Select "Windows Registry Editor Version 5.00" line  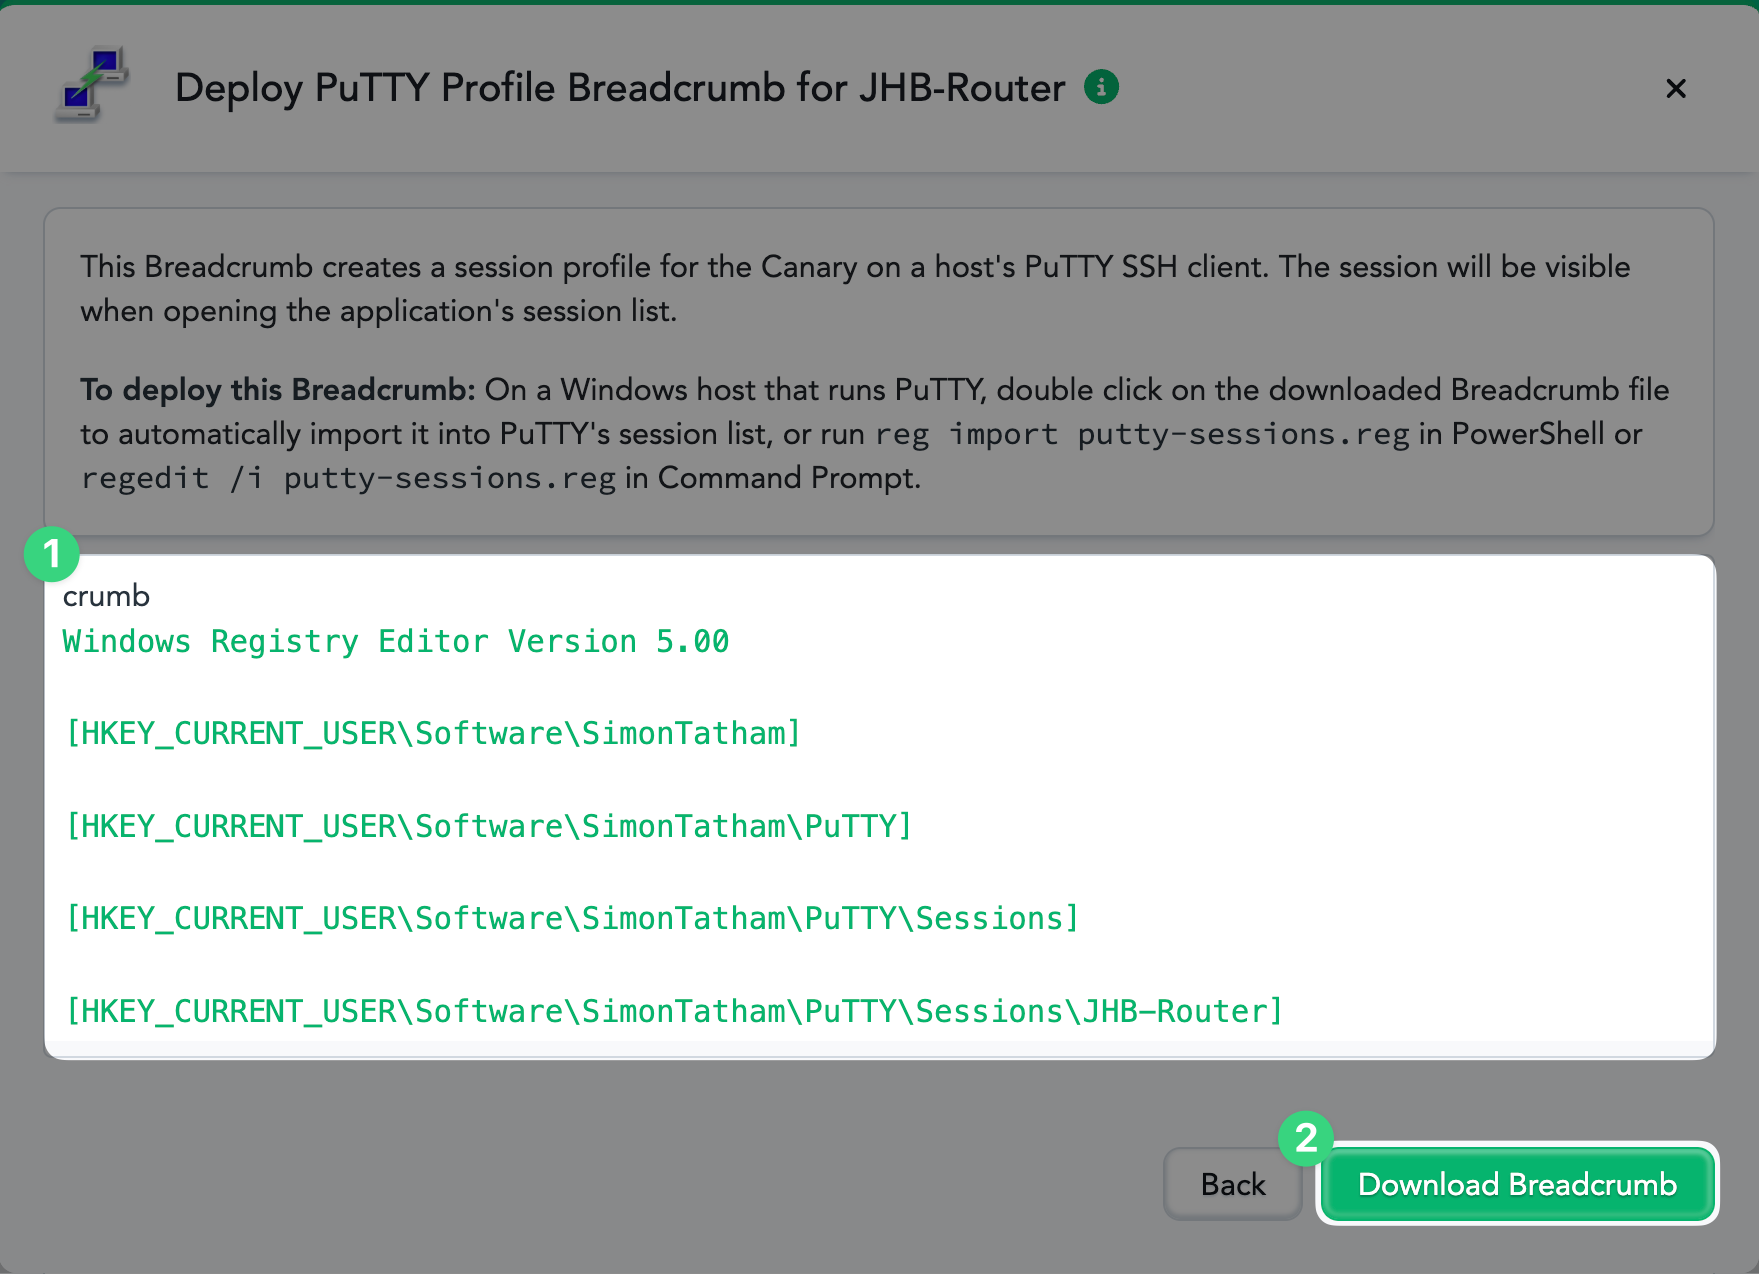click(x=396, y=641)
